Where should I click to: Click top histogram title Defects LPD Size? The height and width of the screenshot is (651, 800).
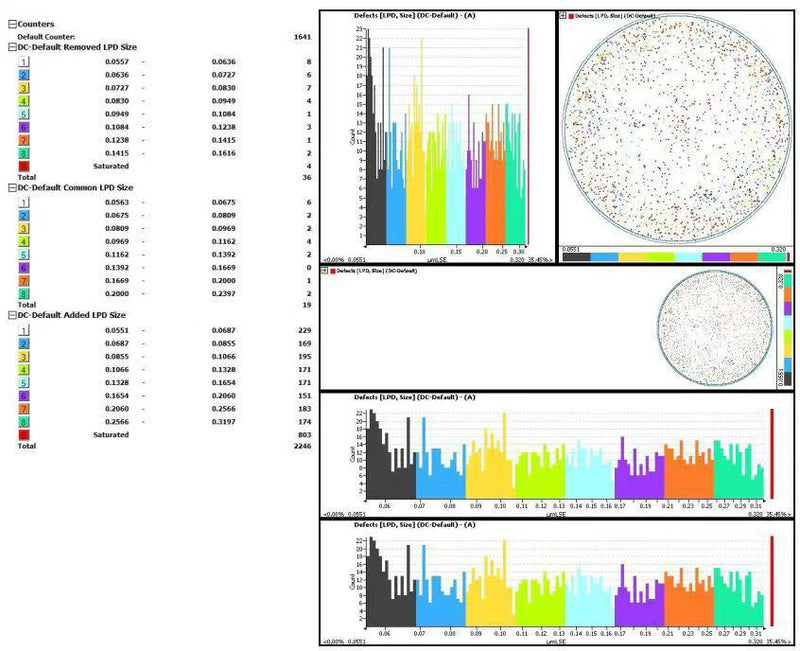coord(414,15)
